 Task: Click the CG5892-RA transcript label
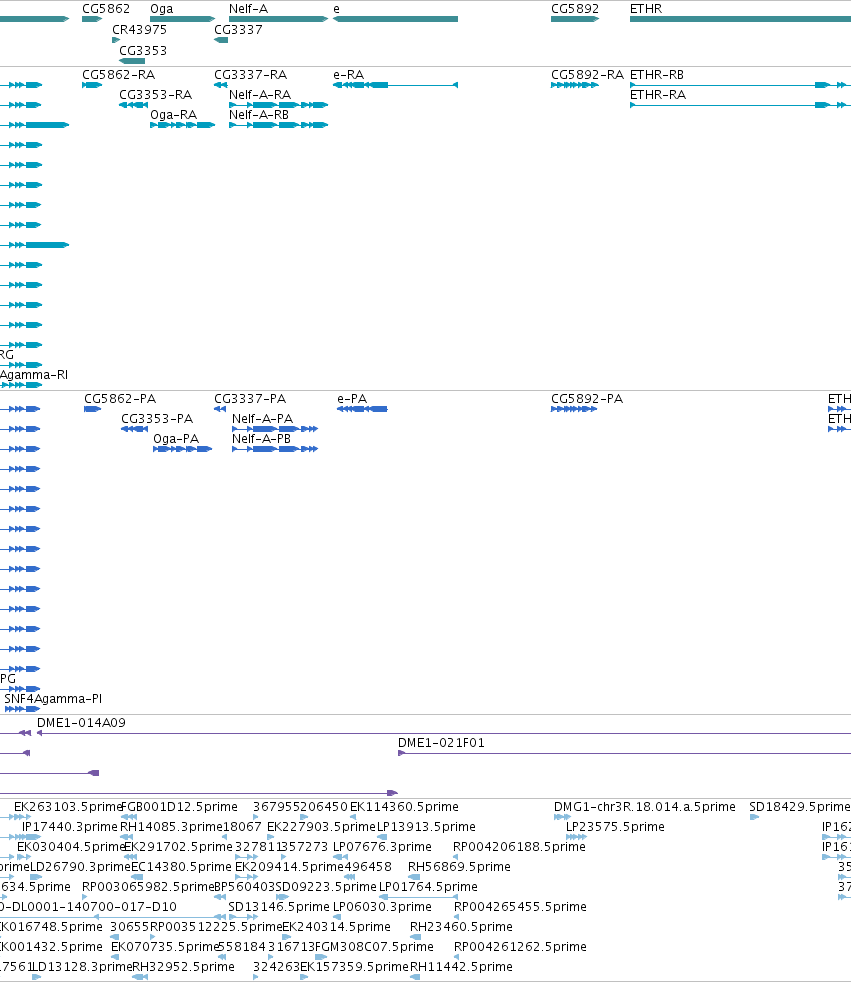pyautogui.click(x=587, y=75)
